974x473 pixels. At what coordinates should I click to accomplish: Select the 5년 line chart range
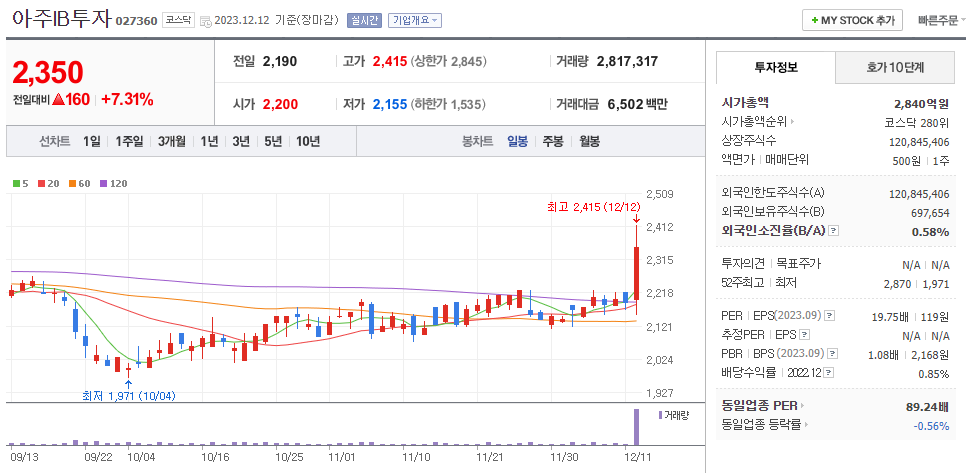(x=273, y=141)
